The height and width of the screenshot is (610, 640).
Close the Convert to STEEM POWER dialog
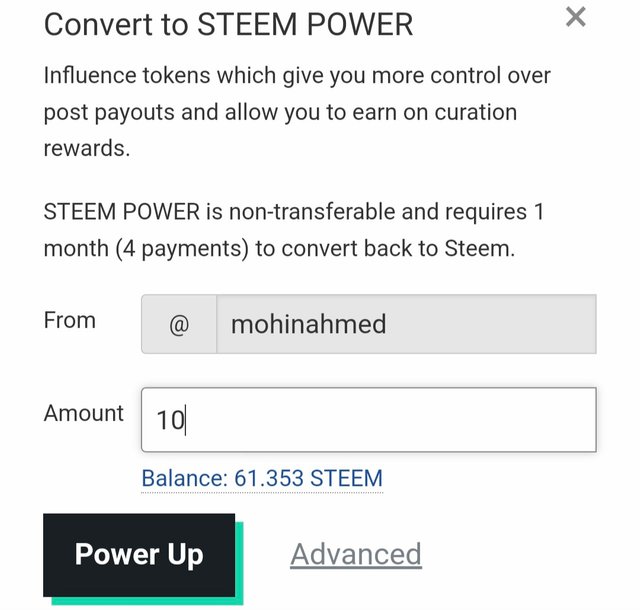pos(575,17)
